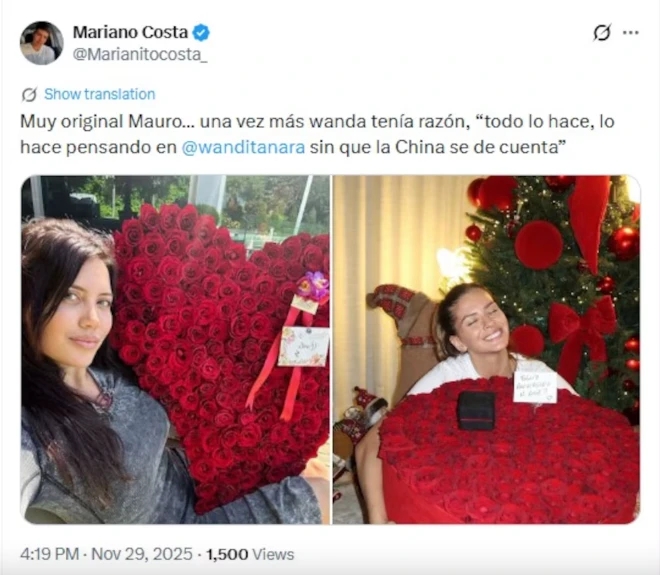Click the 4:19 PM timestamp

[x=49, y=554]
